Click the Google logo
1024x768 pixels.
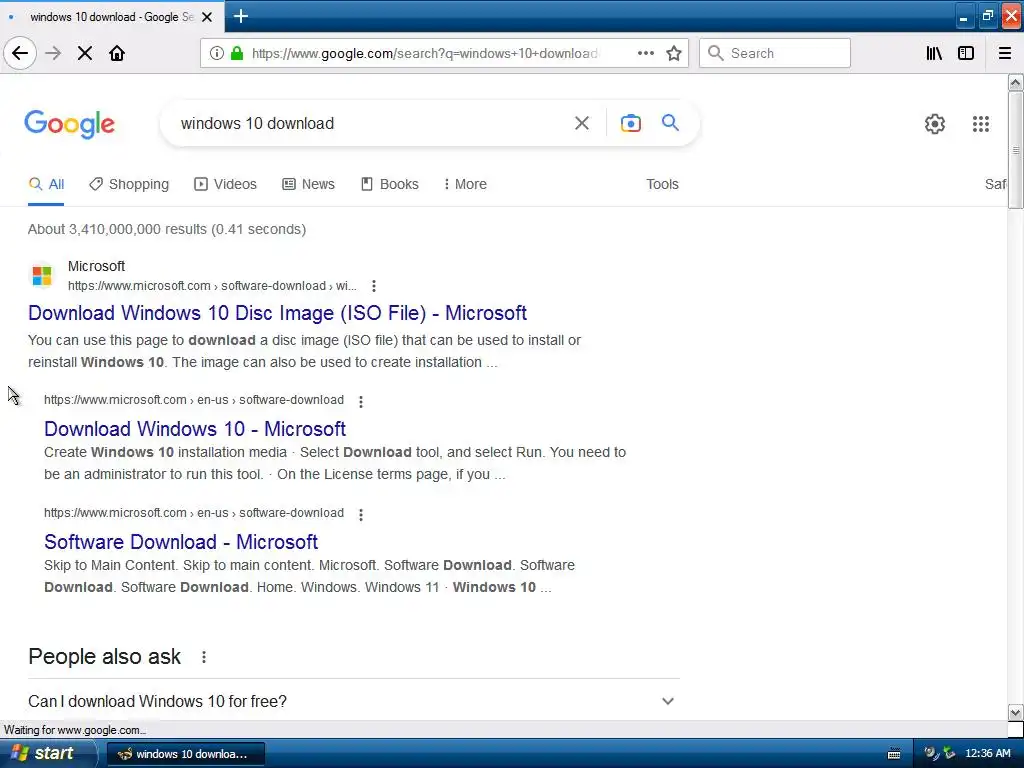(x=69, y=124)
